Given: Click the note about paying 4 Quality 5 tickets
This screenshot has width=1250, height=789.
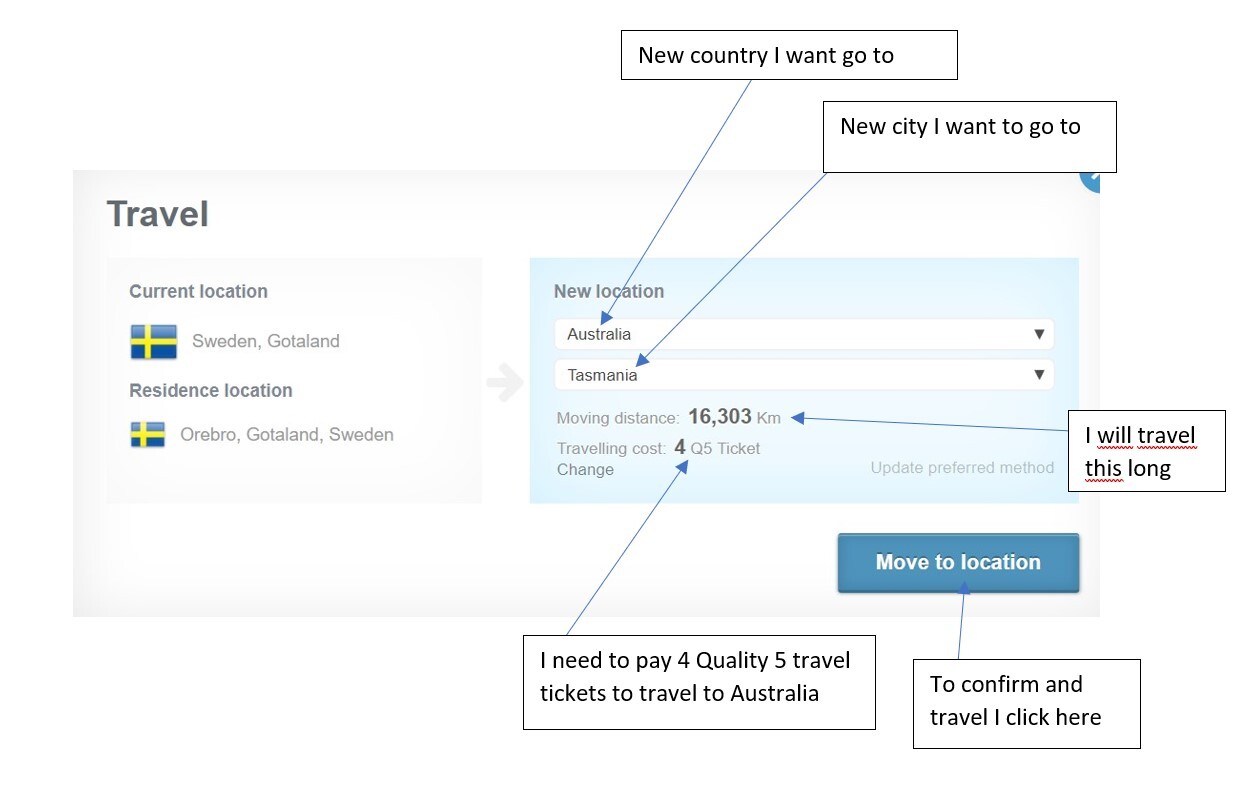Looking at the screenshot, I should (698, 681).
